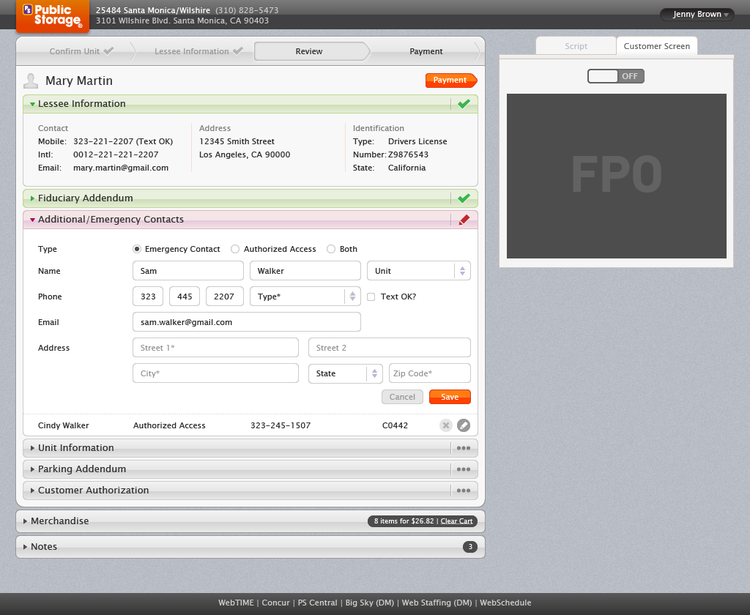
Task: Click the Public Storage logo
Action: pyautogui.click(x=53, y=16)
